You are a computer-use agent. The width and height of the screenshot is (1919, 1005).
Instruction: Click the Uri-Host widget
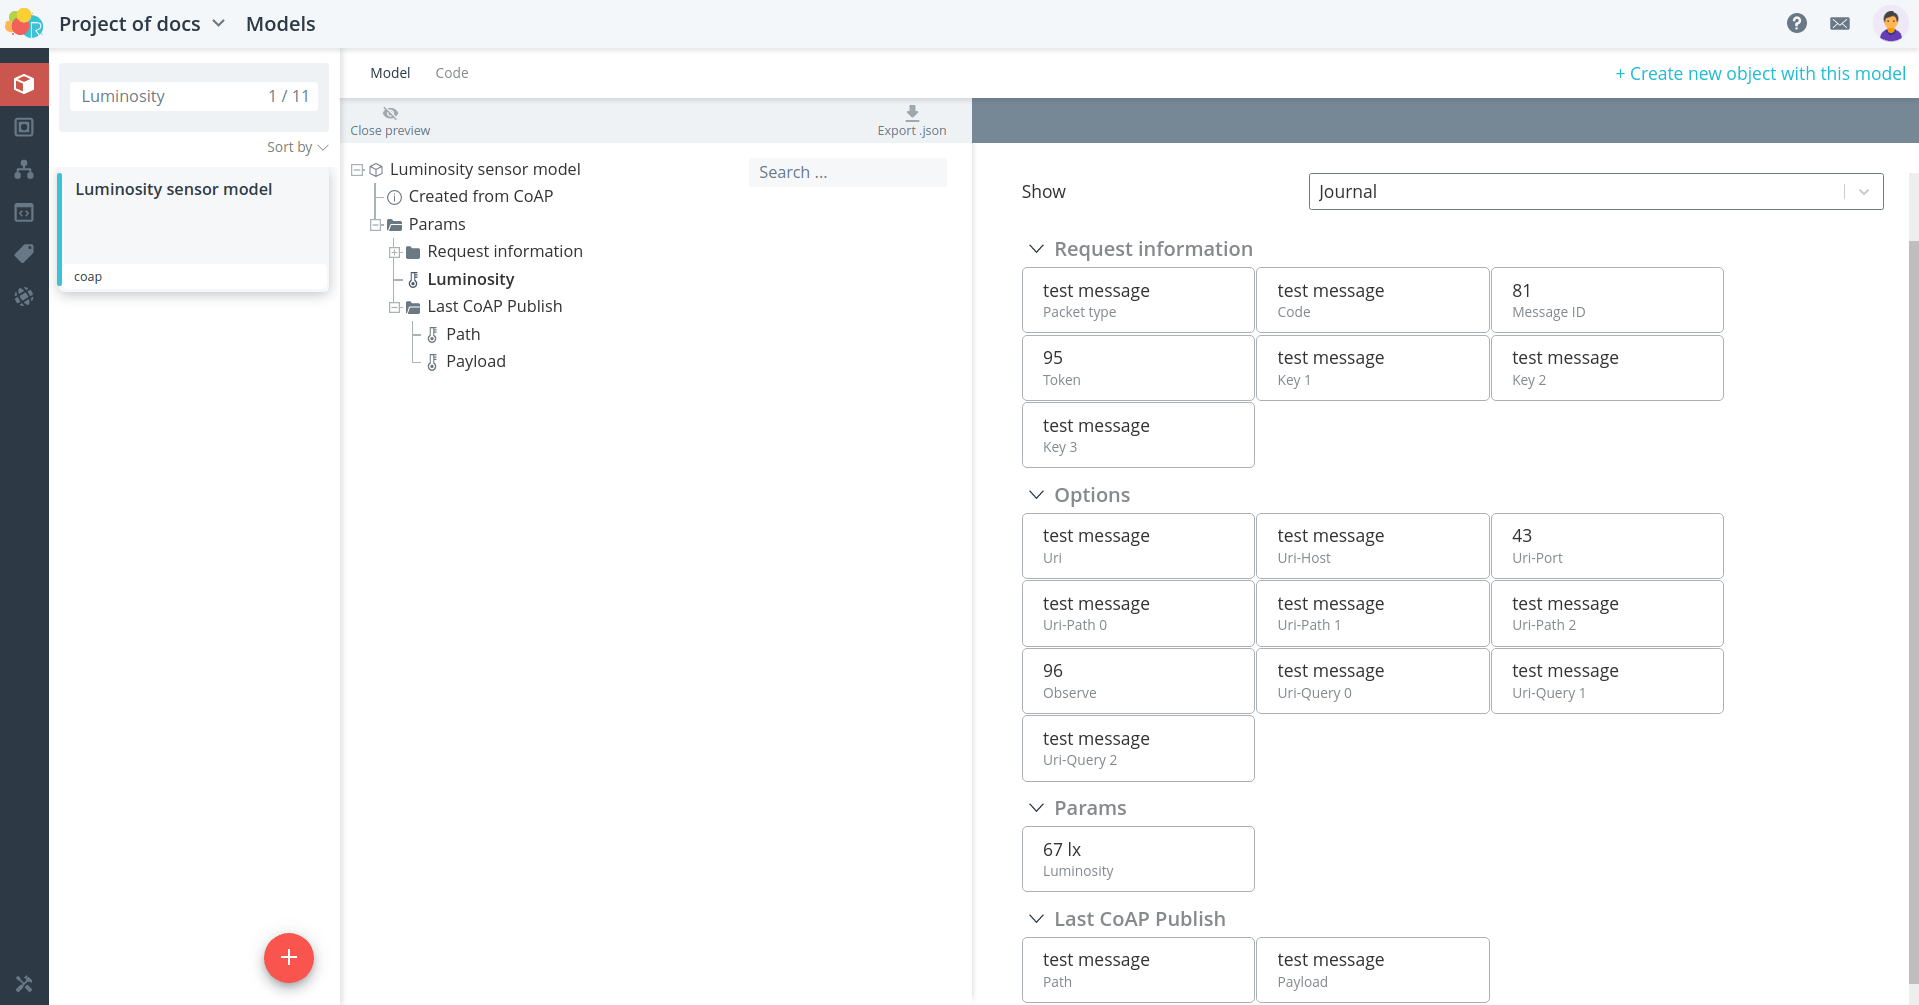click(x=1372, y=546)
